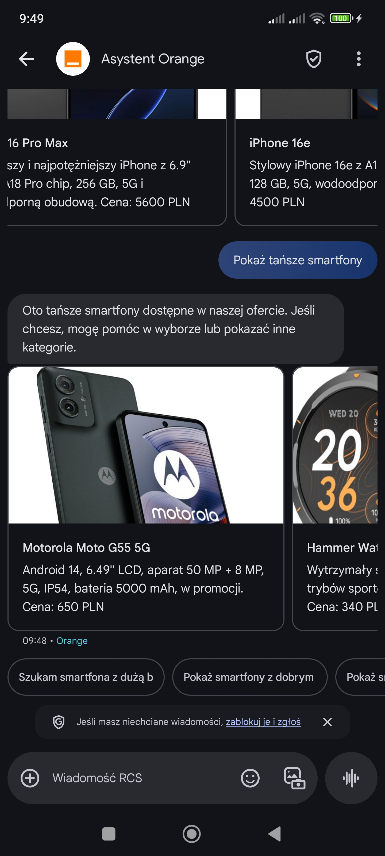The height and width of the screenshot is (856, 385).
Task: Focus the 'Wiadomość RCS' input field
Action: coord(142,778)
